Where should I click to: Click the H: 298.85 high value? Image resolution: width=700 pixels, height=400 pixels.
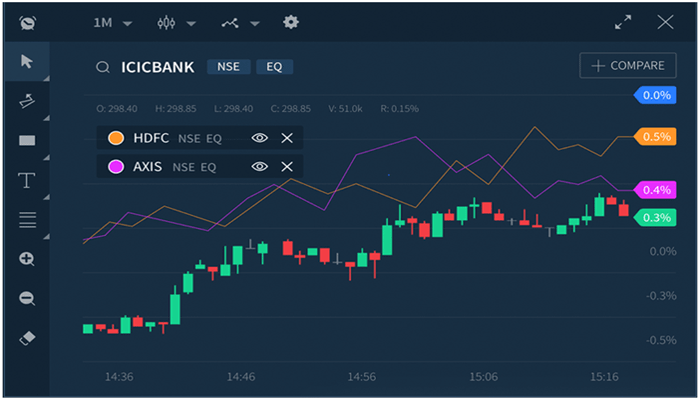pos(175,109)
